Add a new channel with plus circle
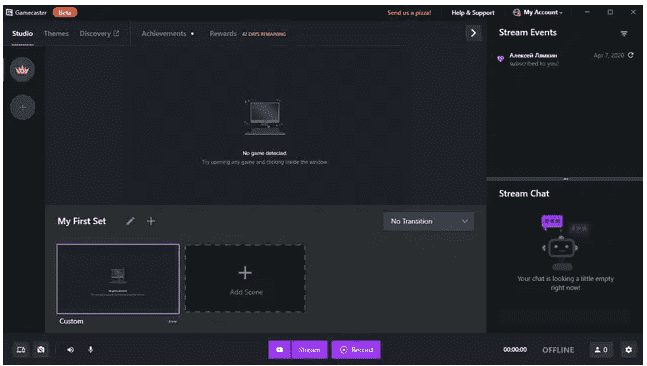 pos(22,107)
